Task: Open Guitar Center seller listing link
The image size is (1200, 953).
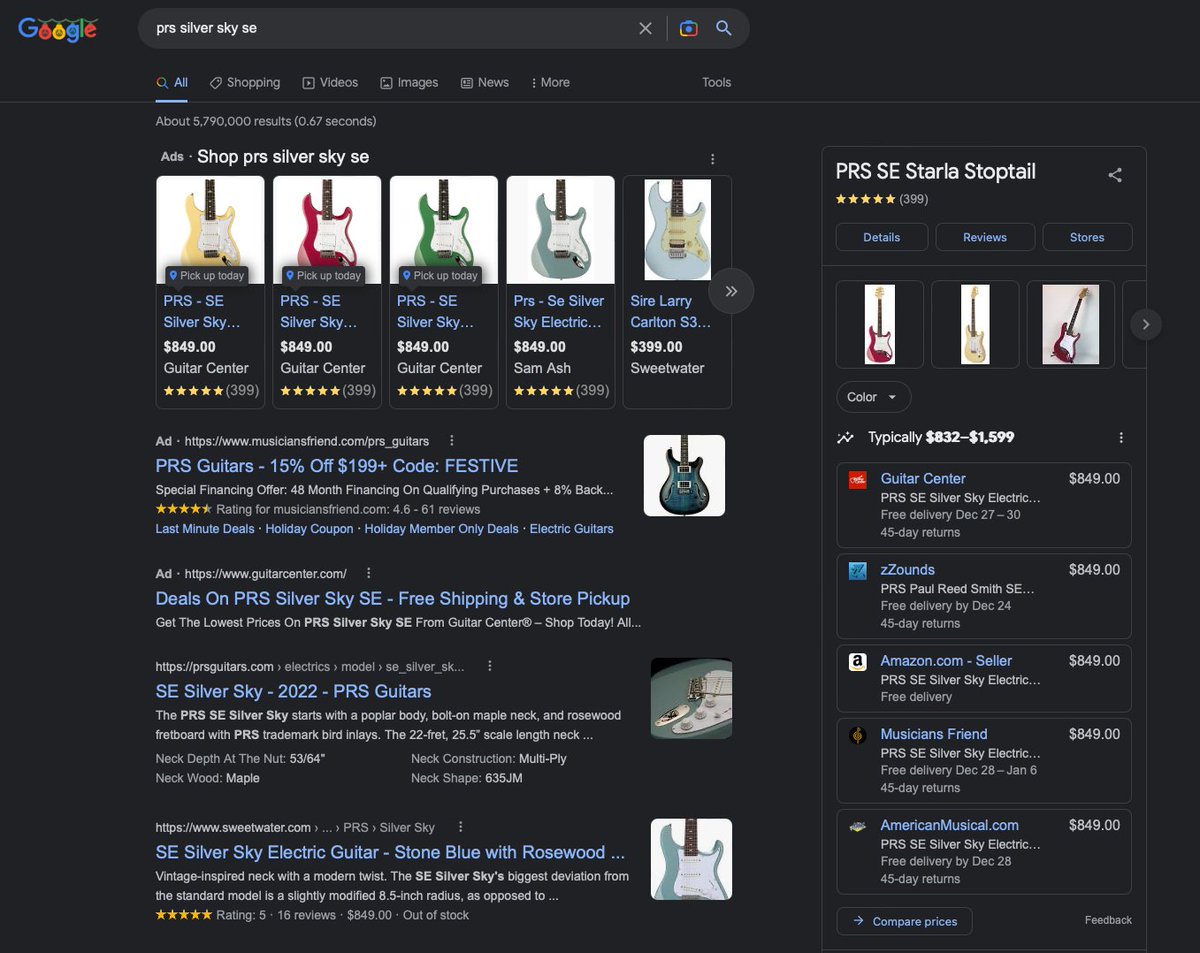Action: 923,479
